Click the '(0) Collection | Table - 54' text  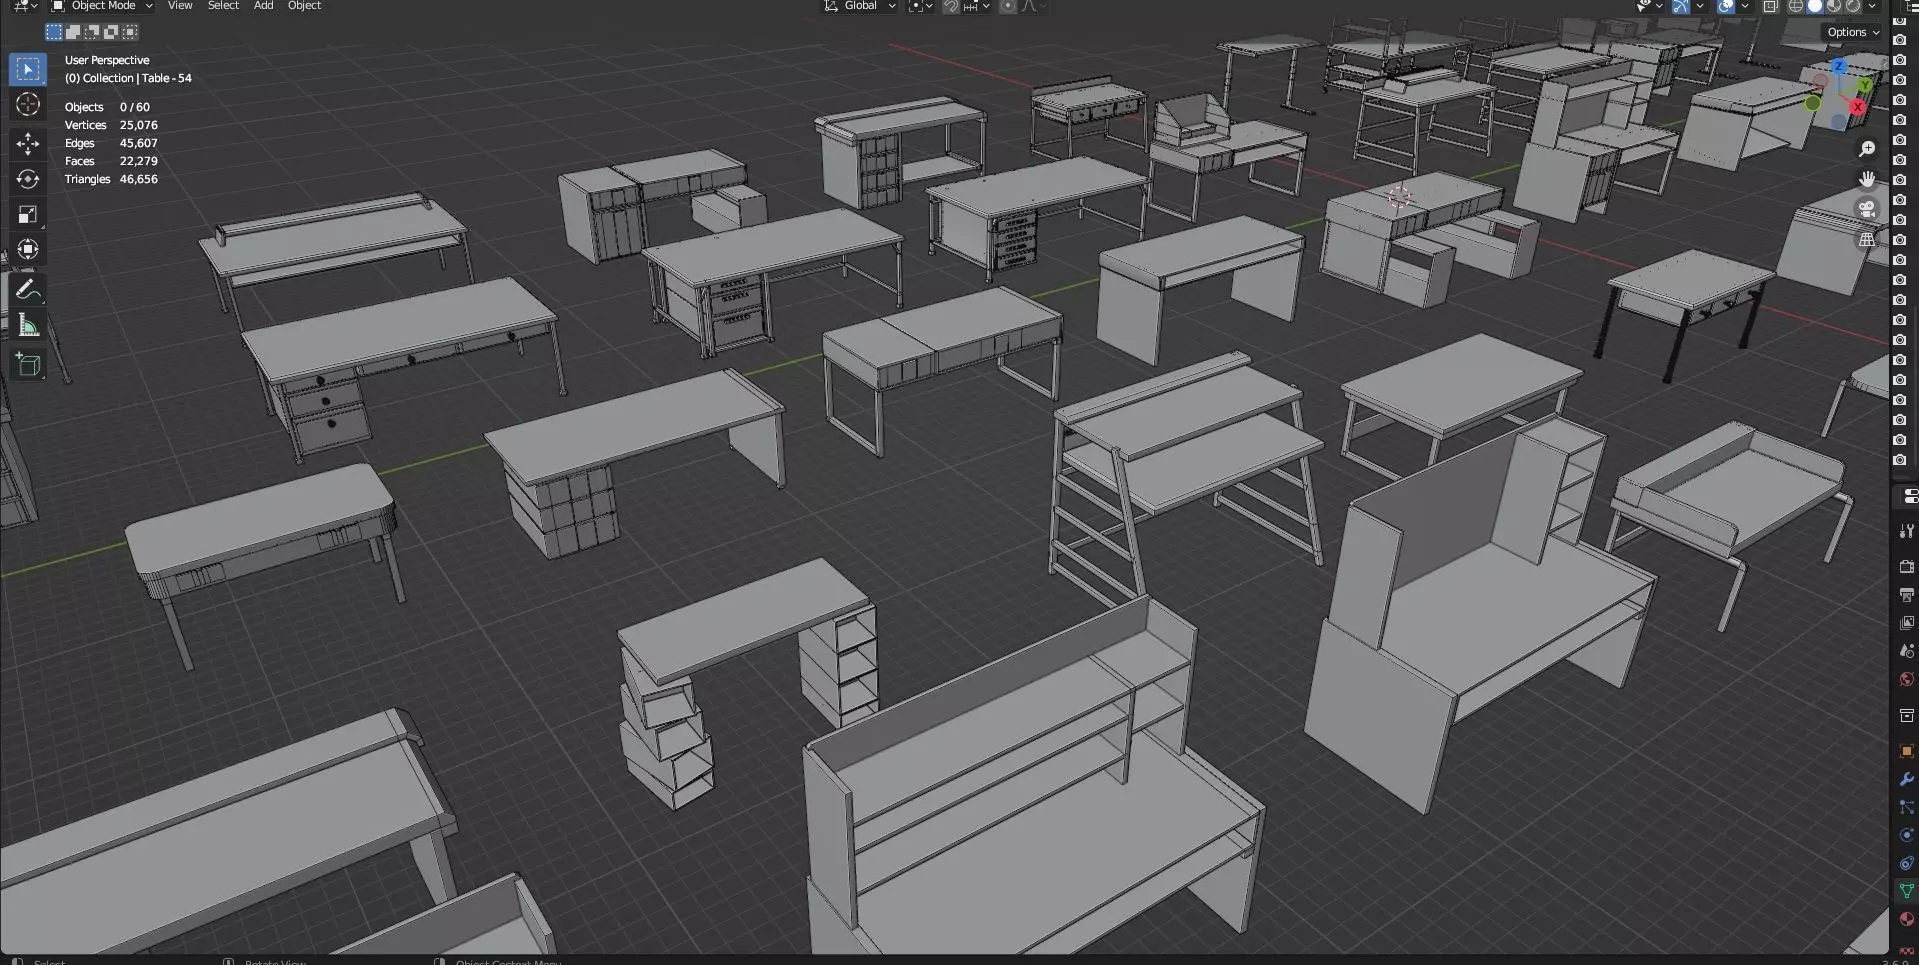tap(128, 78)
